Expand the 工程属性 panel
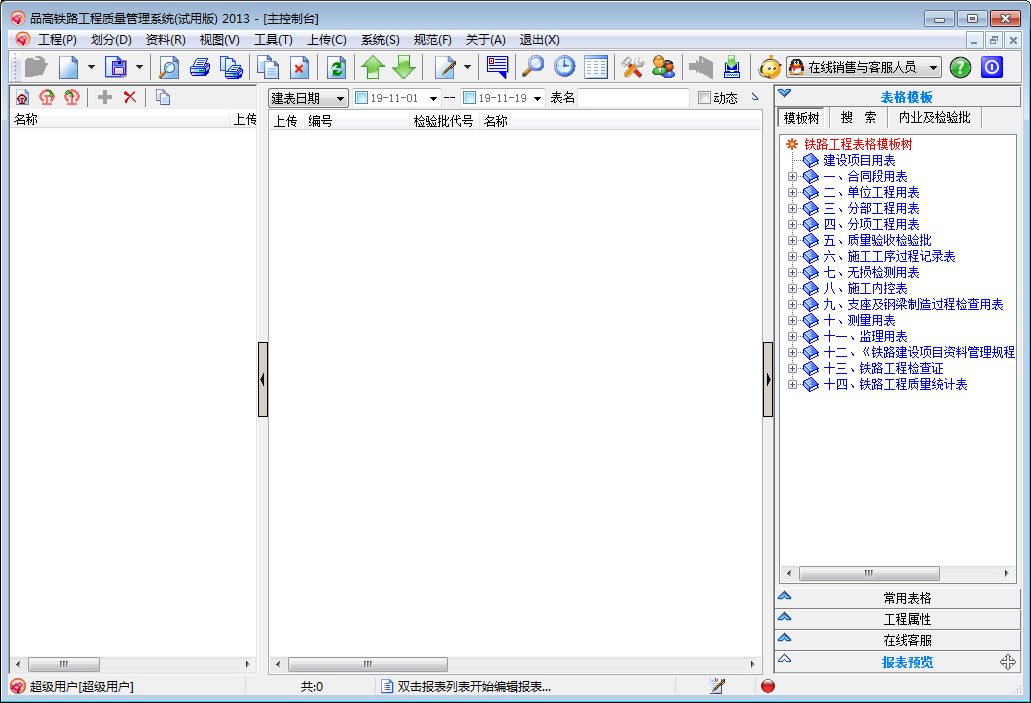Screen dimensions: 1031x703 (x=898, y=619)
